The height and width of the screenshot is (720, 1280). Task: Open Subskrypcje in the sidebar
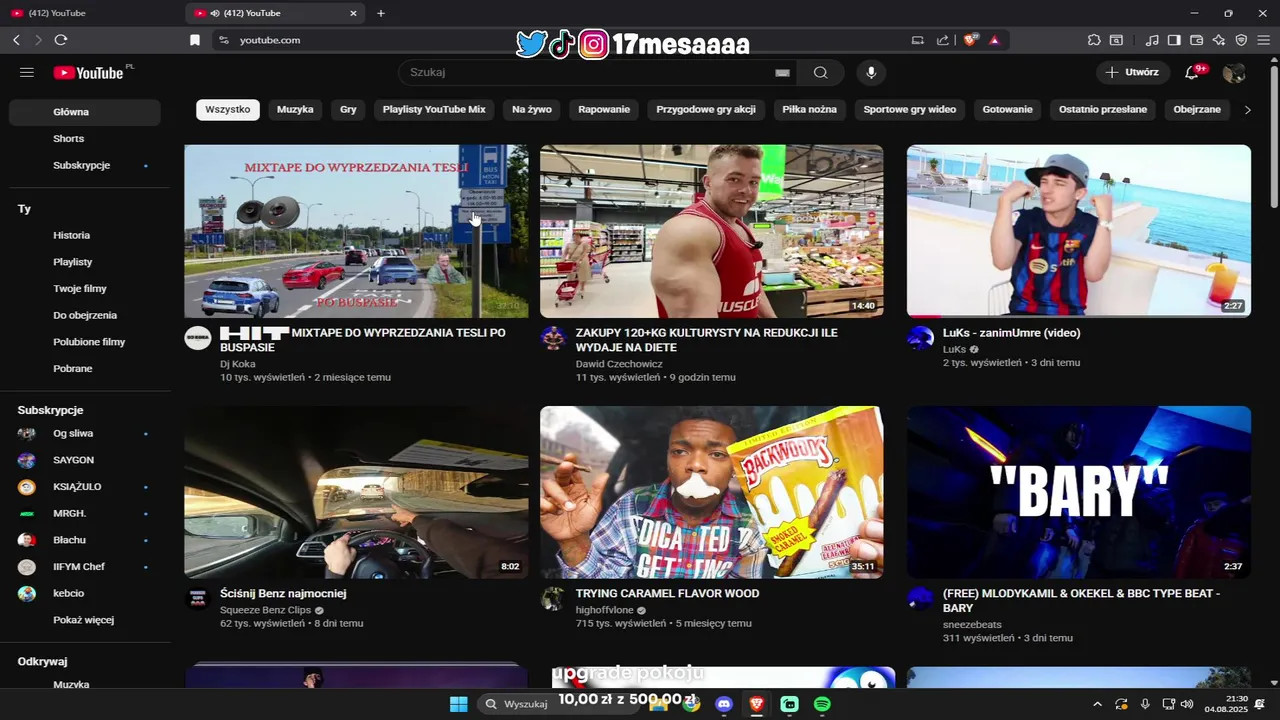(x=84, y=165)
